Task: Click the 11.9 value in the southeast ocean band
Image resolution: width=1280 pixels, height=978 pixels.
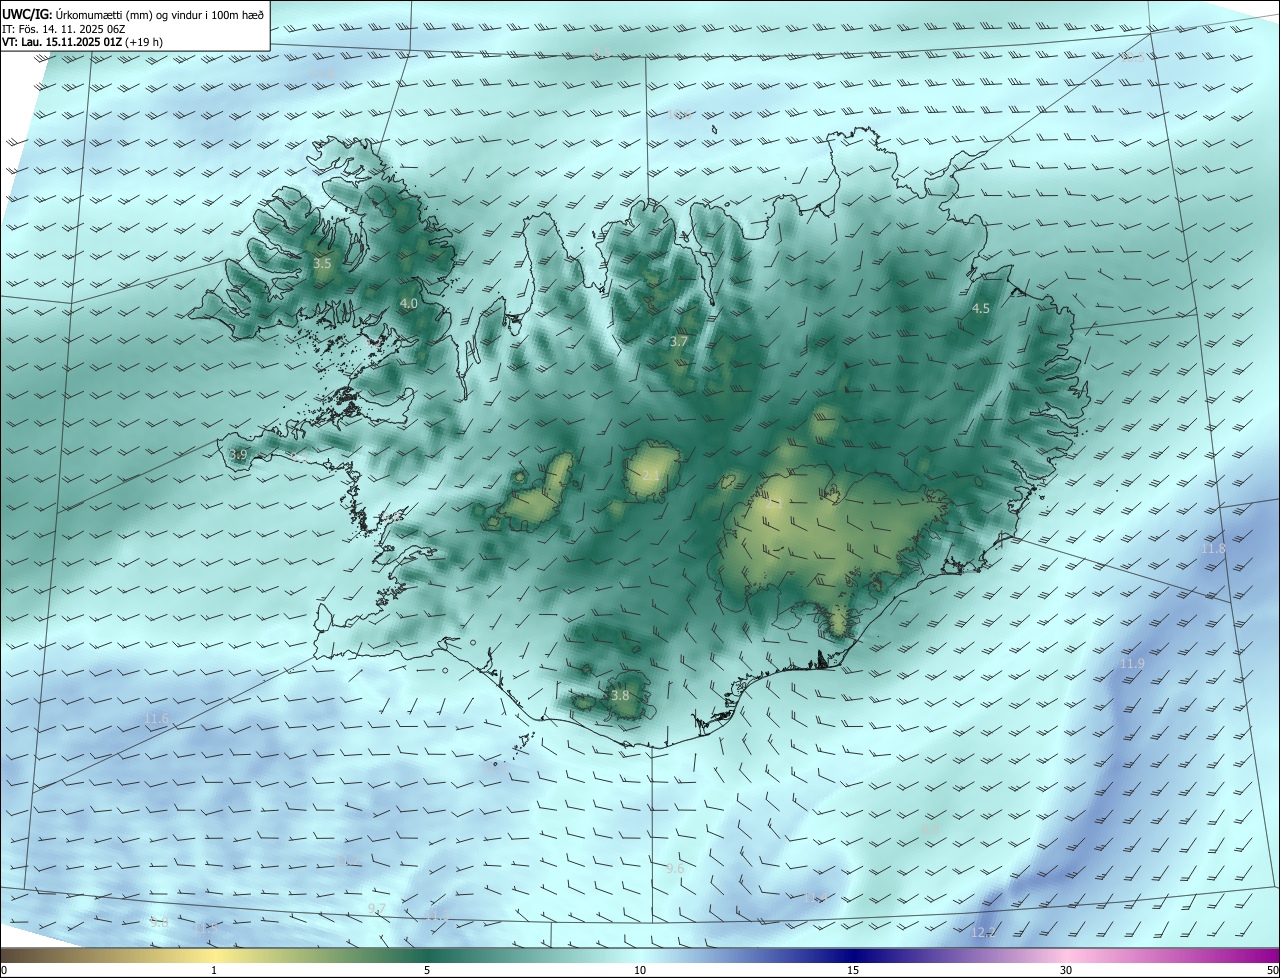Action: pyautogui.click(x=1132, y=664)
